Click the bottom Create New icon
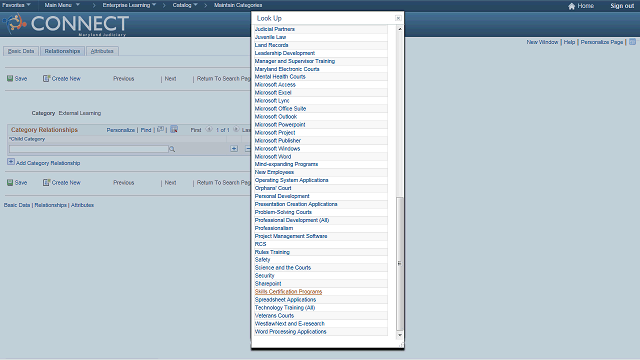Image resolution: width=640 pixels, height=360 pixels. [47, 182]
